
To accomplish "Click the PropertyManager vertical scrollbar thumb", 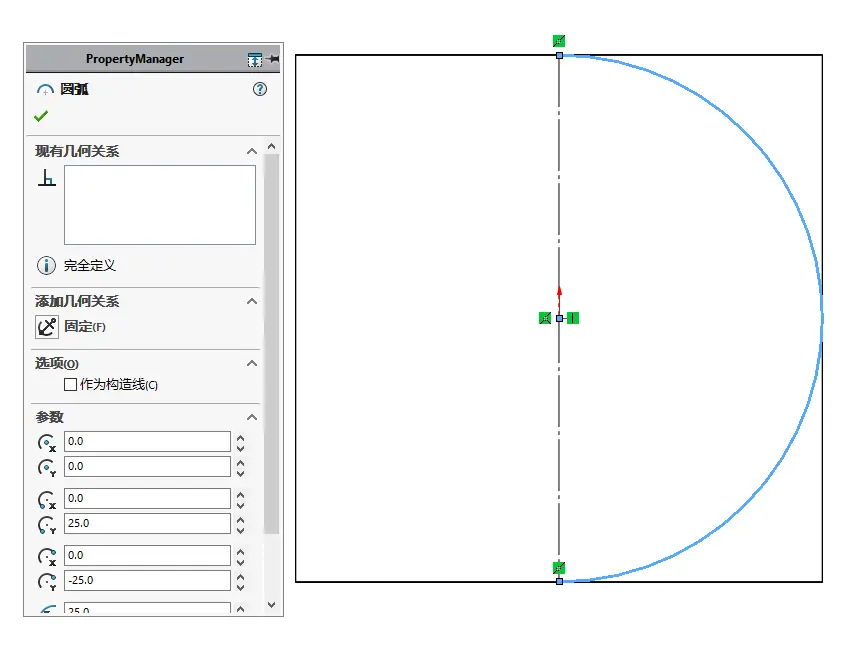I will click(272, 343).
